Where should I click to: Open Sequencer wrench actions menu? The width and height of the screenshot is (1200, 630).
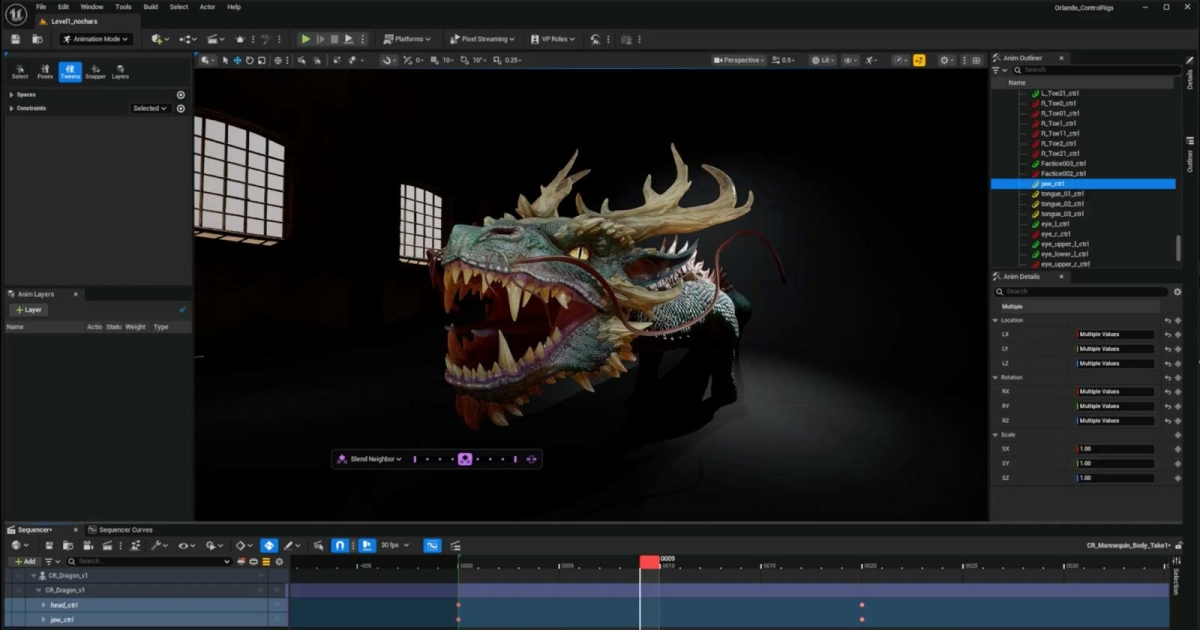tap(159, 546)
